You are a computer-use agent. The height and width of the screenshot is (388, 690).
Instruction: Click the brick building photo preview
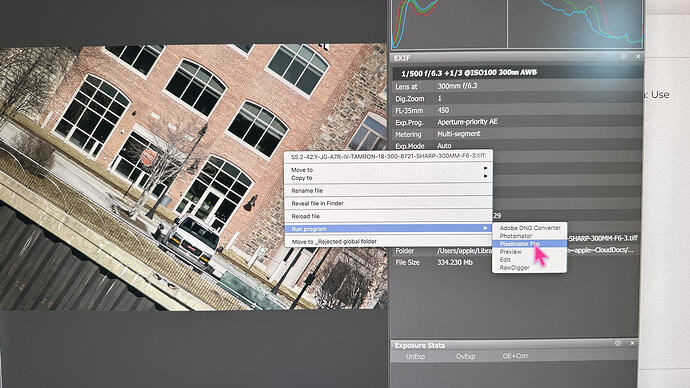[145, 176]
